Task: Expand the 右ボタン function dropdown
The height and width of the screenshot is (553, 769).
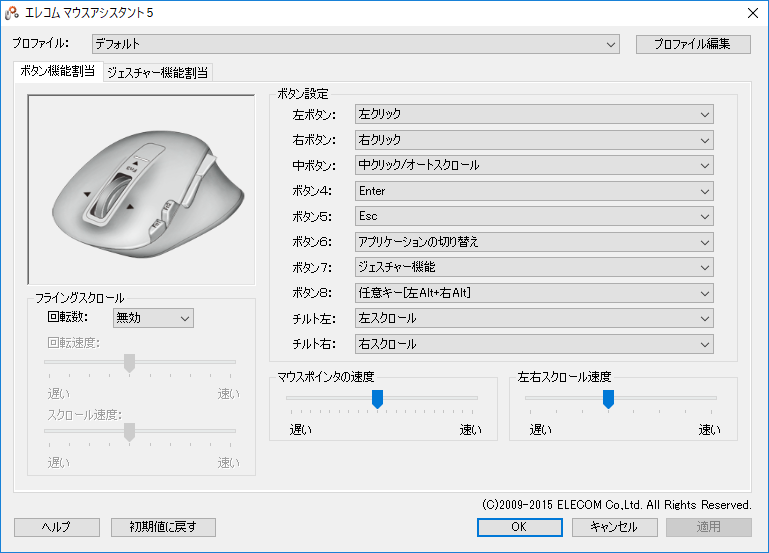Action: [534, 140]
